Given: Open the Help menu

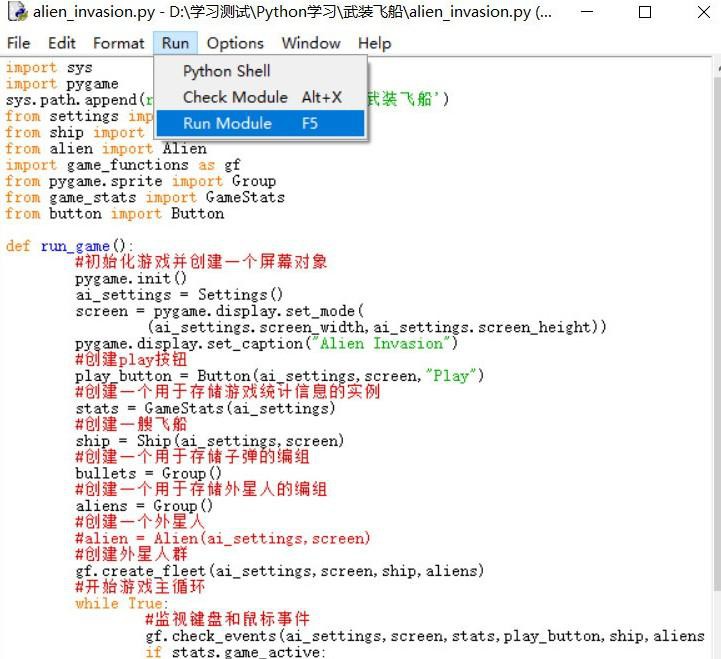Looking at the screenshot, I should tap(375, 43).
